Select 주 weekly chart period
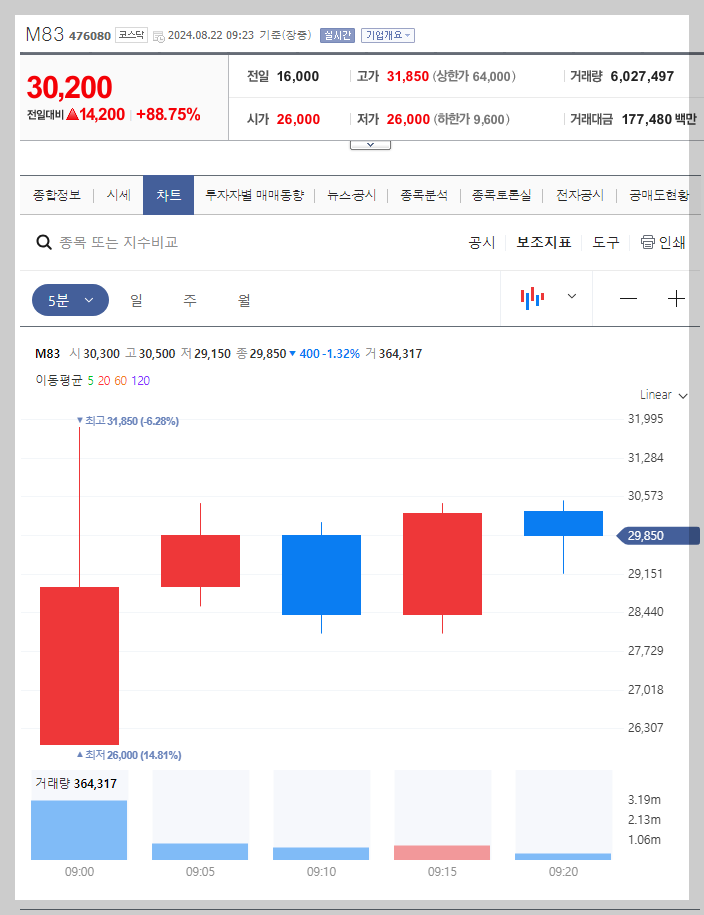 tap(190, 301)
